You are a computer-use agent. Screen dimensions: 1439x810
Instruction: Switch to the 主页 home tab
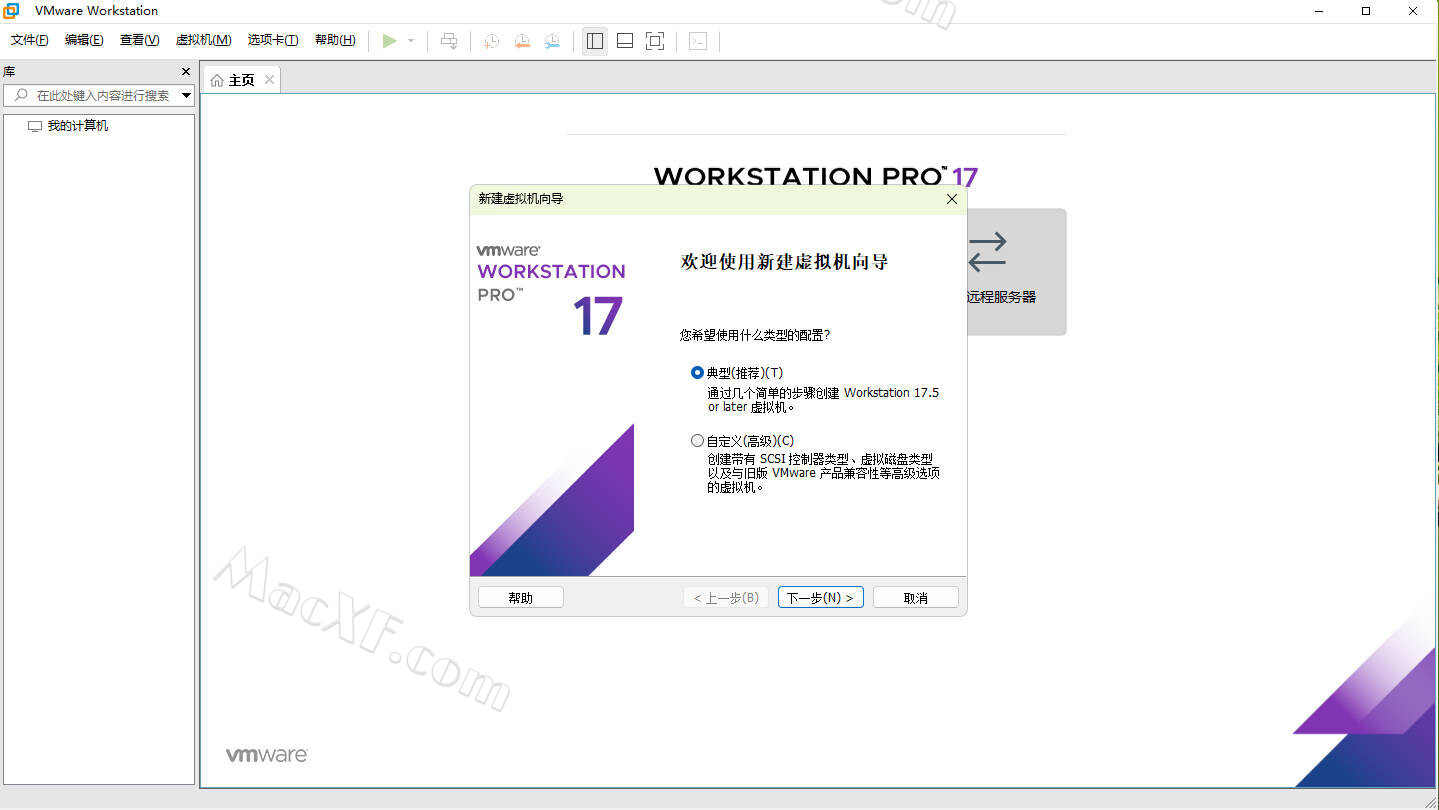242,80
